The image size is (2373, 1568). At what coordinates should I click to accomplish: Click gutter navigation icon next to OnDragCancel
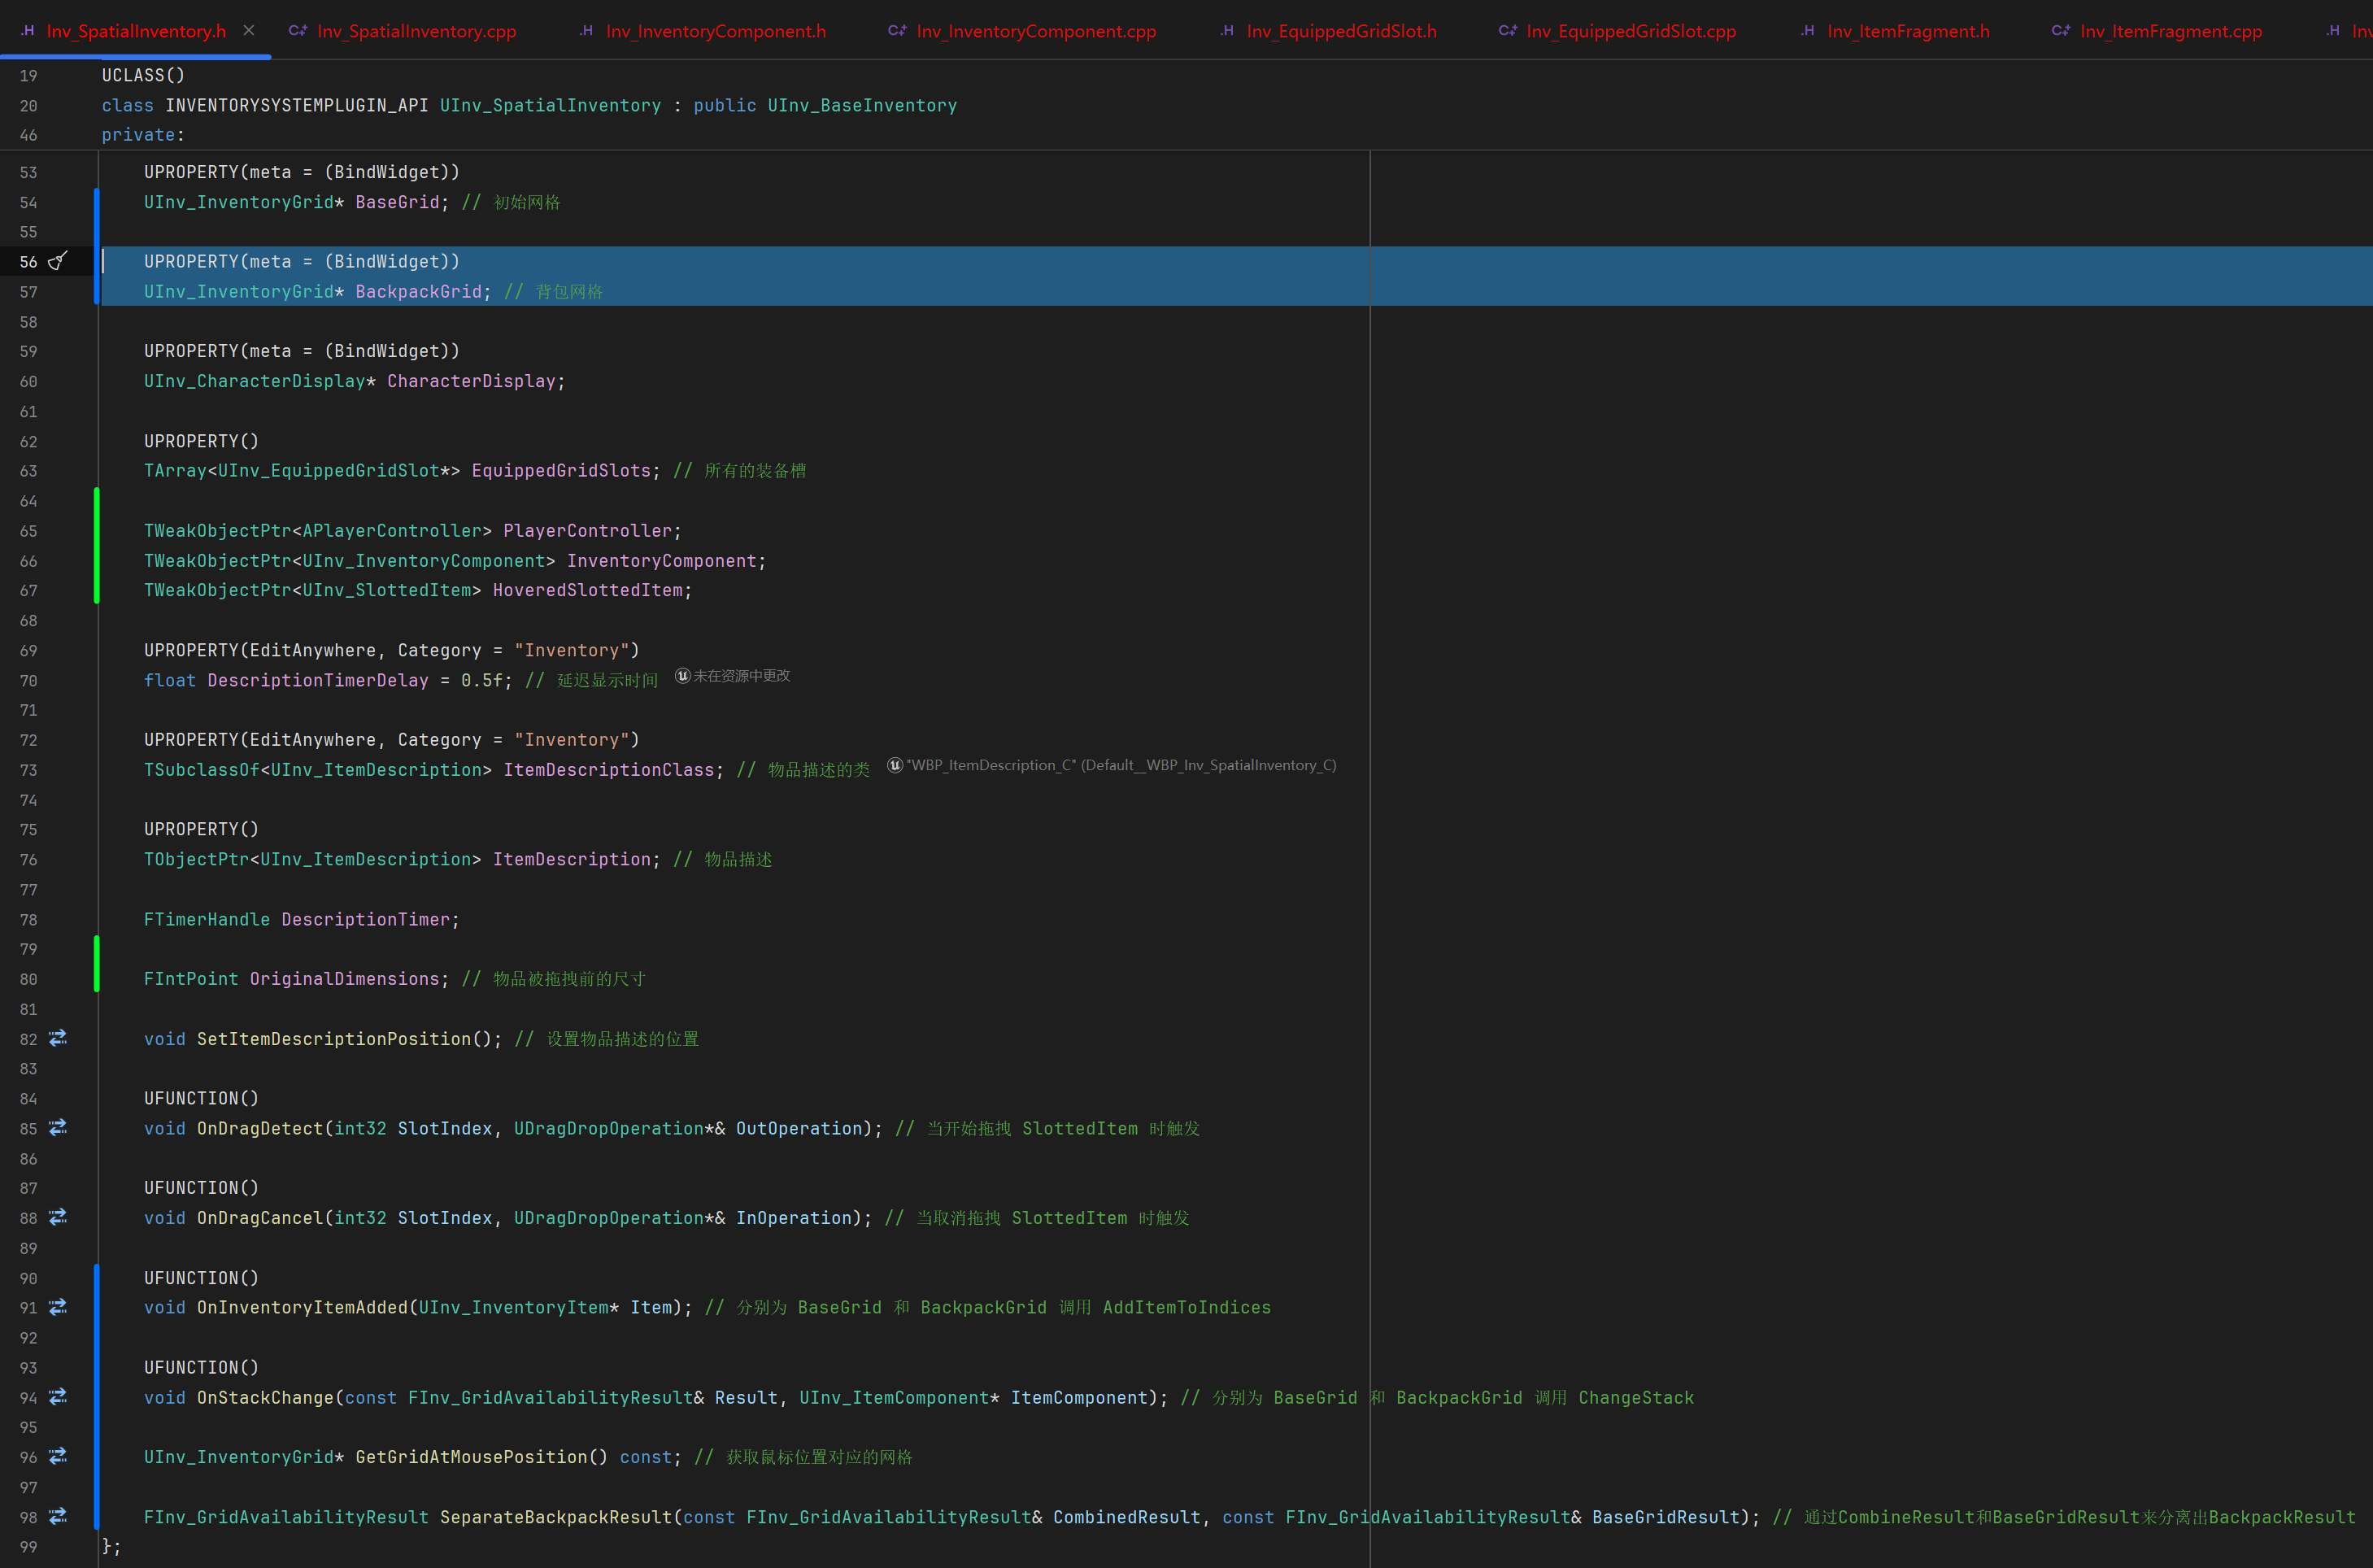[58, 1217]
